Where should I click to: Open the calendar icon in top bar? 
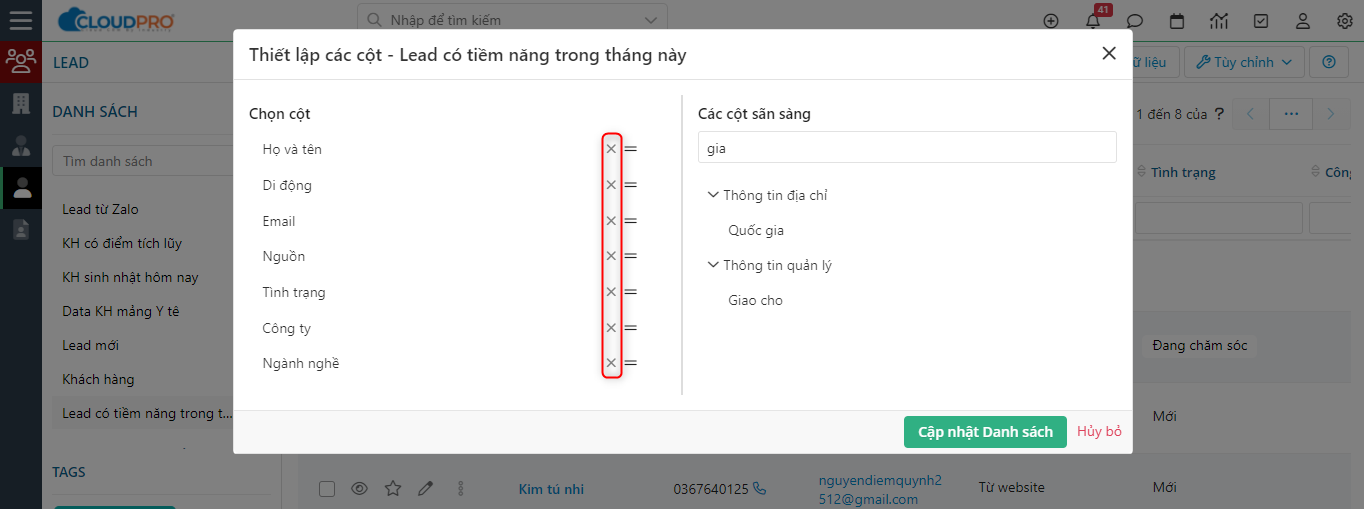click(x=1177, y=20)
